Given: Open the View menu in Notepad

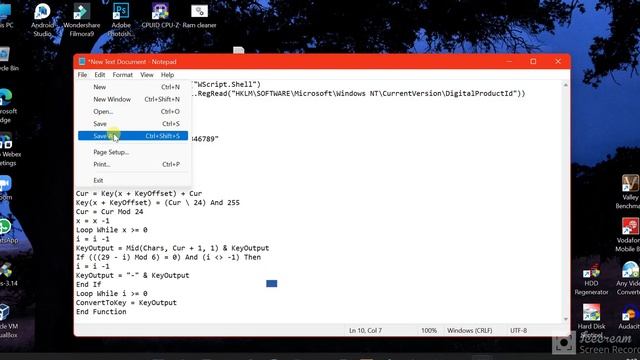Looking at the screenshot, I should pos(147,75).
